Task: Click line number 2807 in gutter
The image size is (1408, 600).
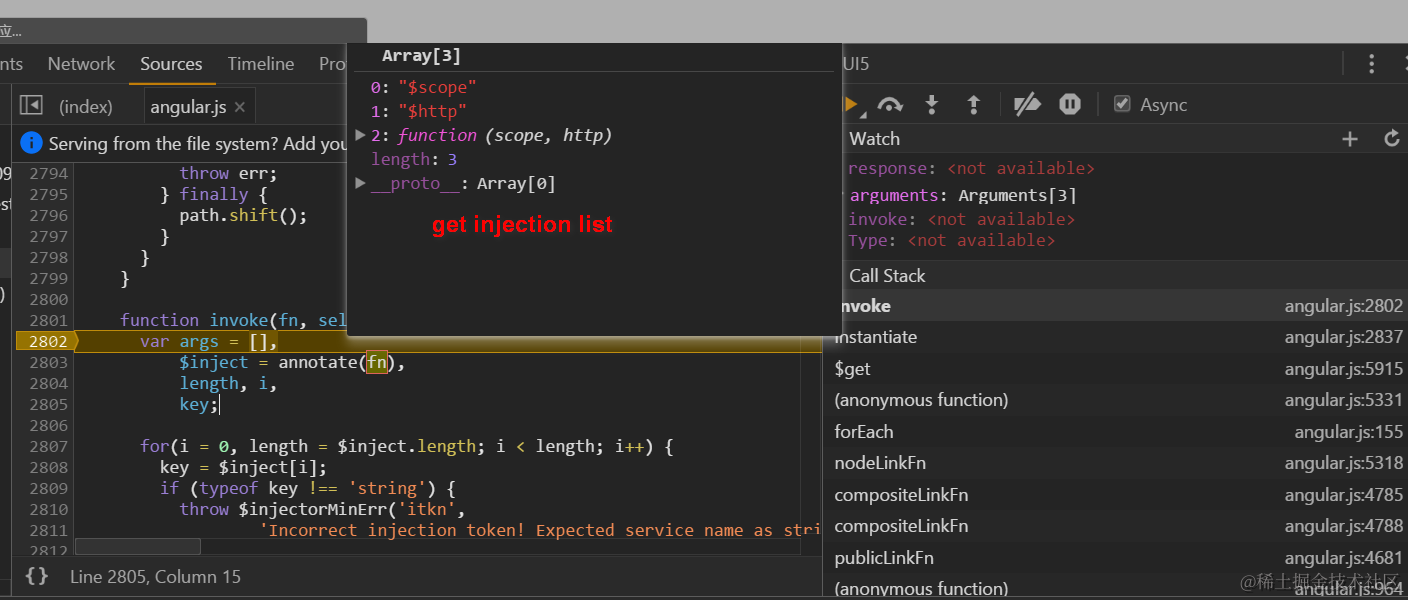Action: tap(47, 446)
